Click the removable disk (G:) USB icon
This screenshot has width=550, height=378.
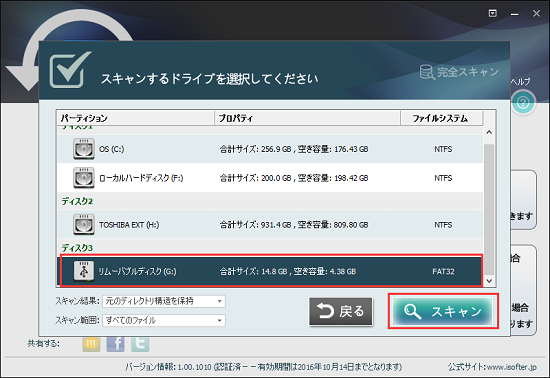83,271
